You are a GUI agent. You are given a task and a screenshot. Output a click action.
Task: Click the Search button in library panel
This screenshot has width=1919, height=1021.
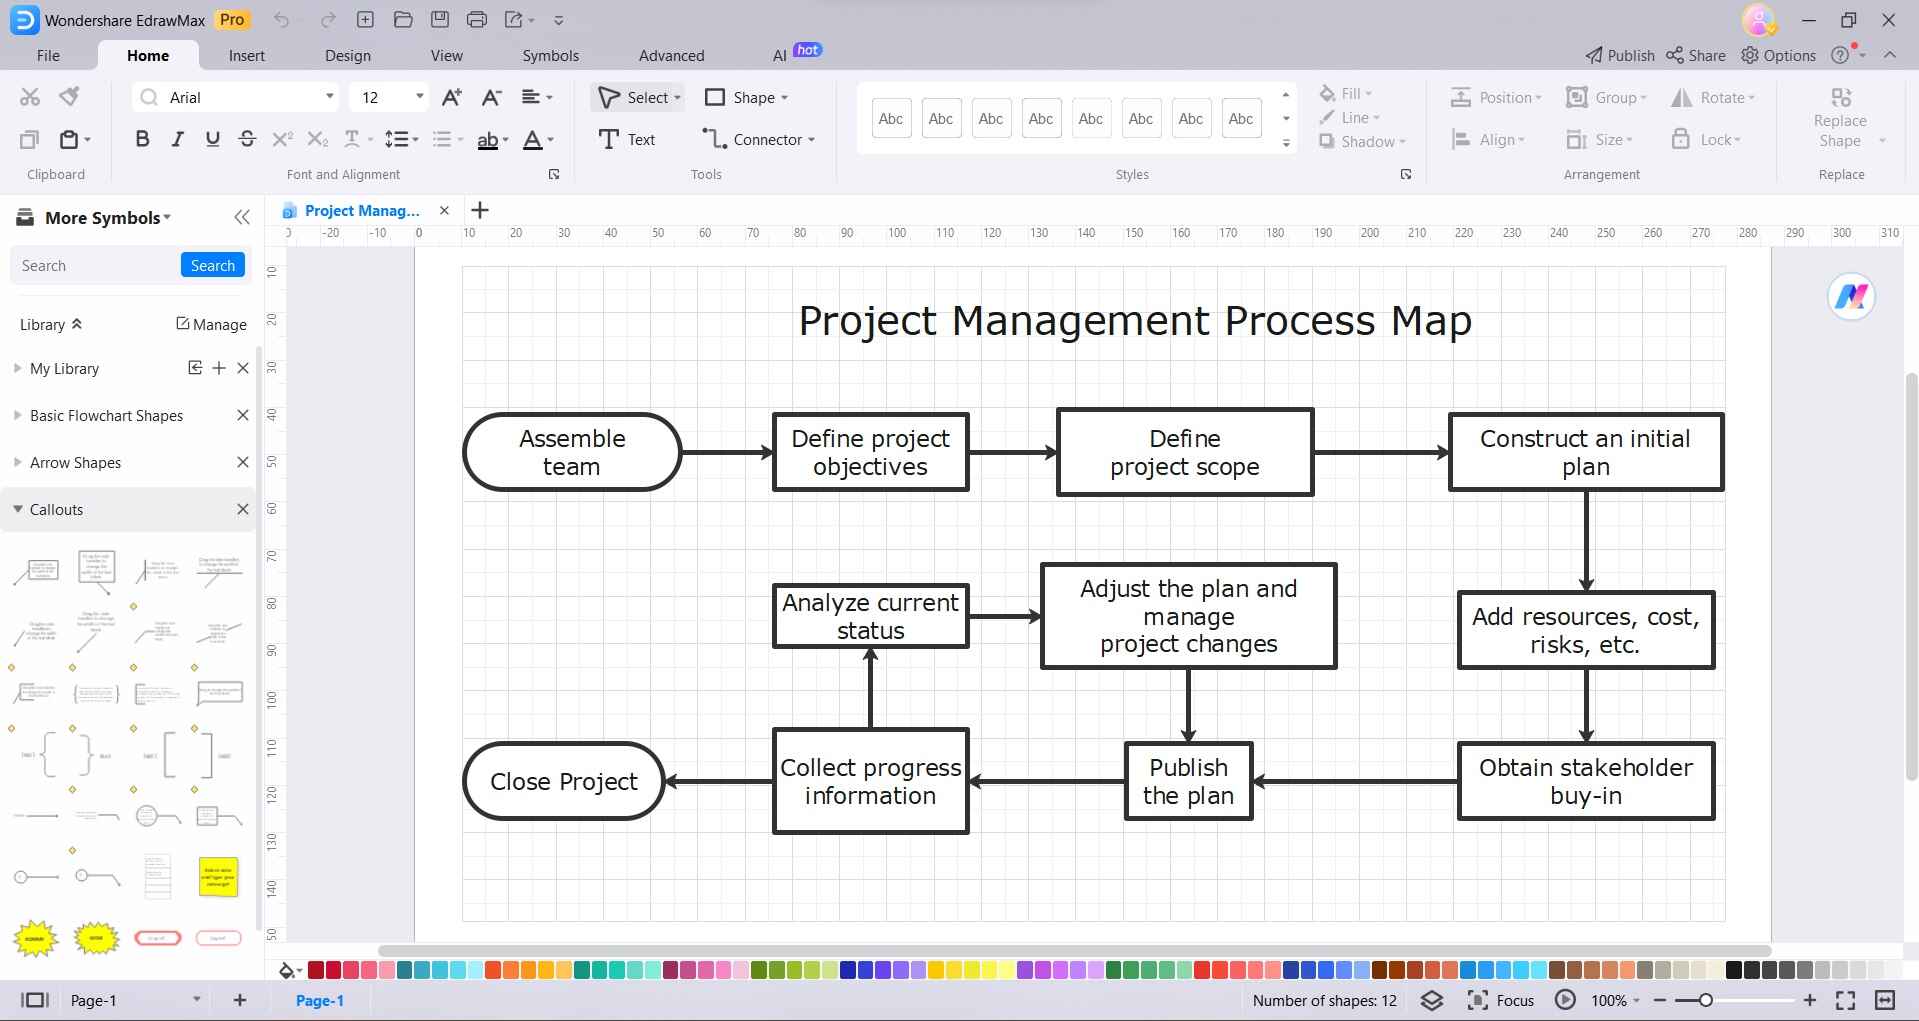212,265
